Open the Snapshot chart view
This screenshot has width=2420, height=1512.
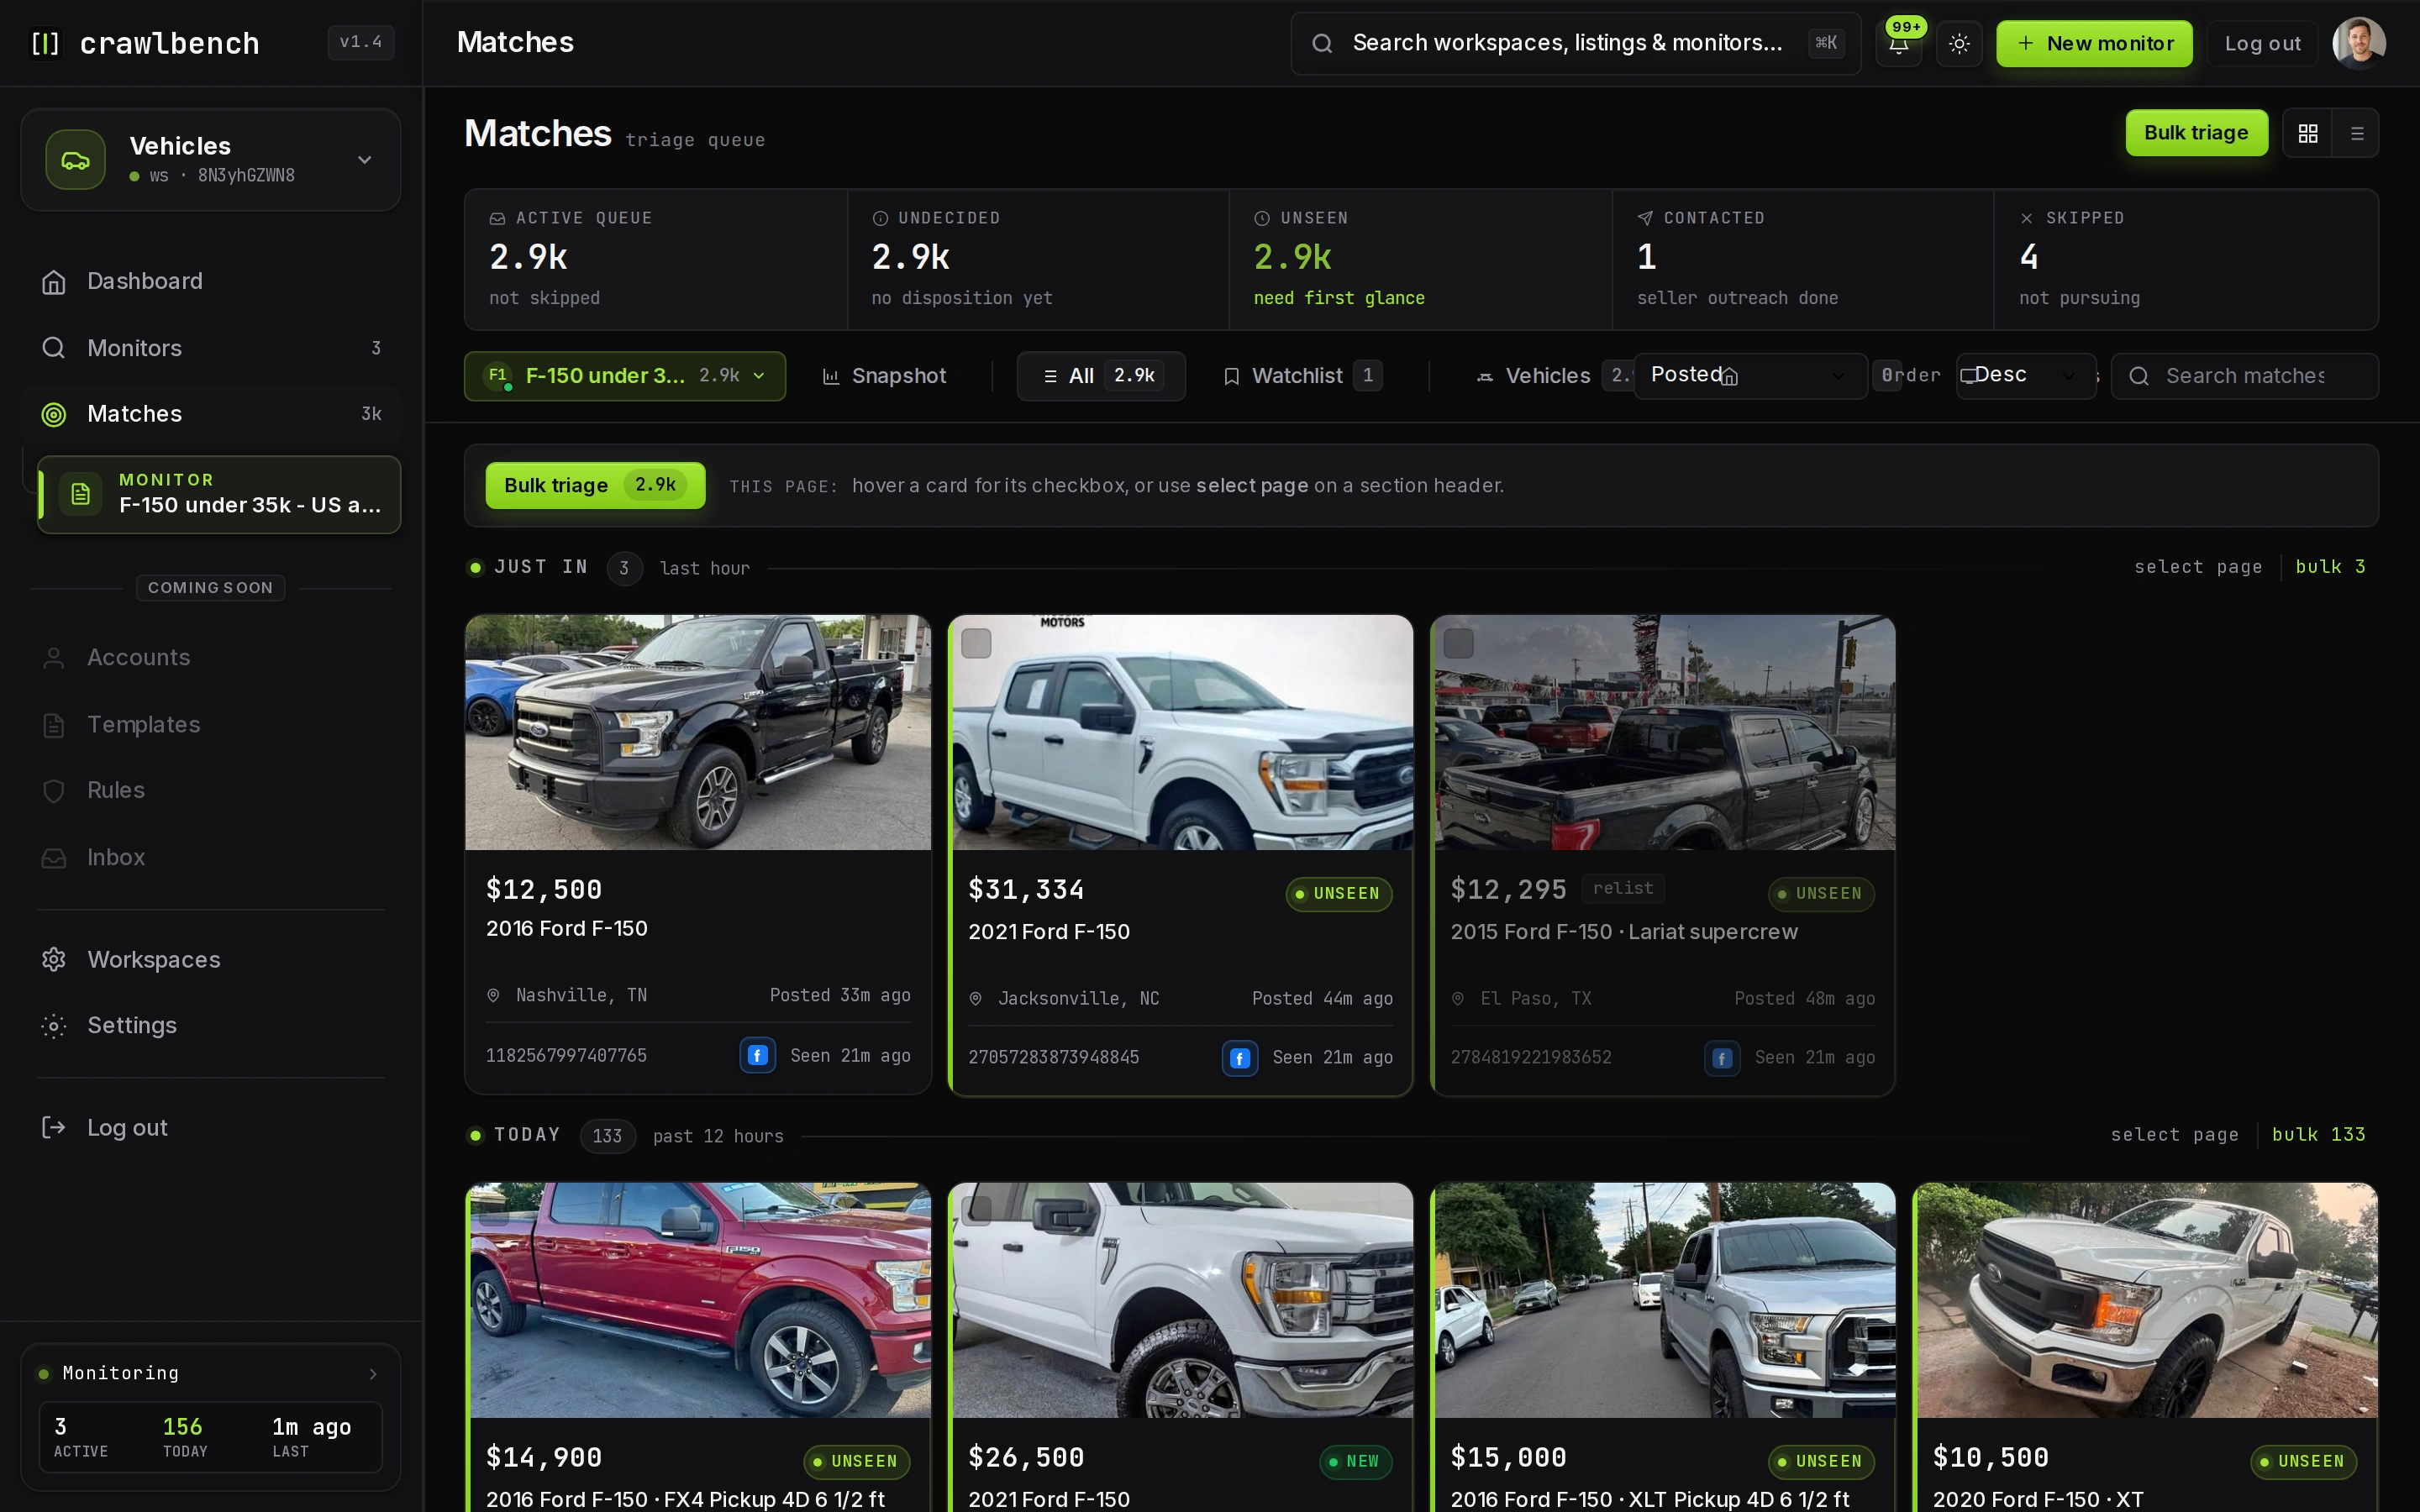(884, 376)
